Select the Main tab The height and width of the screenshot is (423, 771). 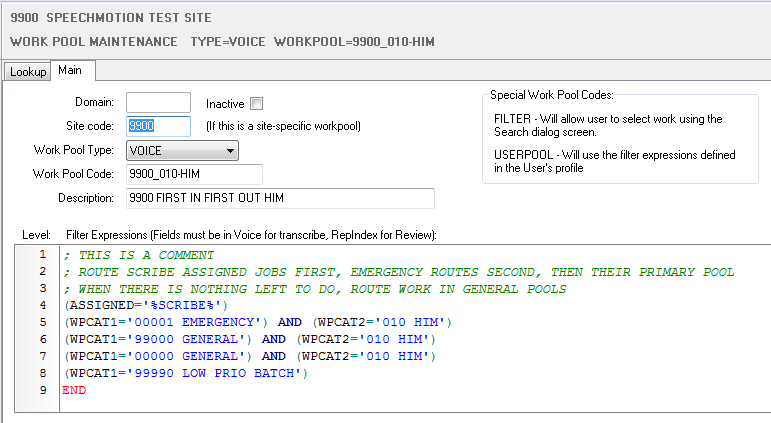tap(70, 70)
